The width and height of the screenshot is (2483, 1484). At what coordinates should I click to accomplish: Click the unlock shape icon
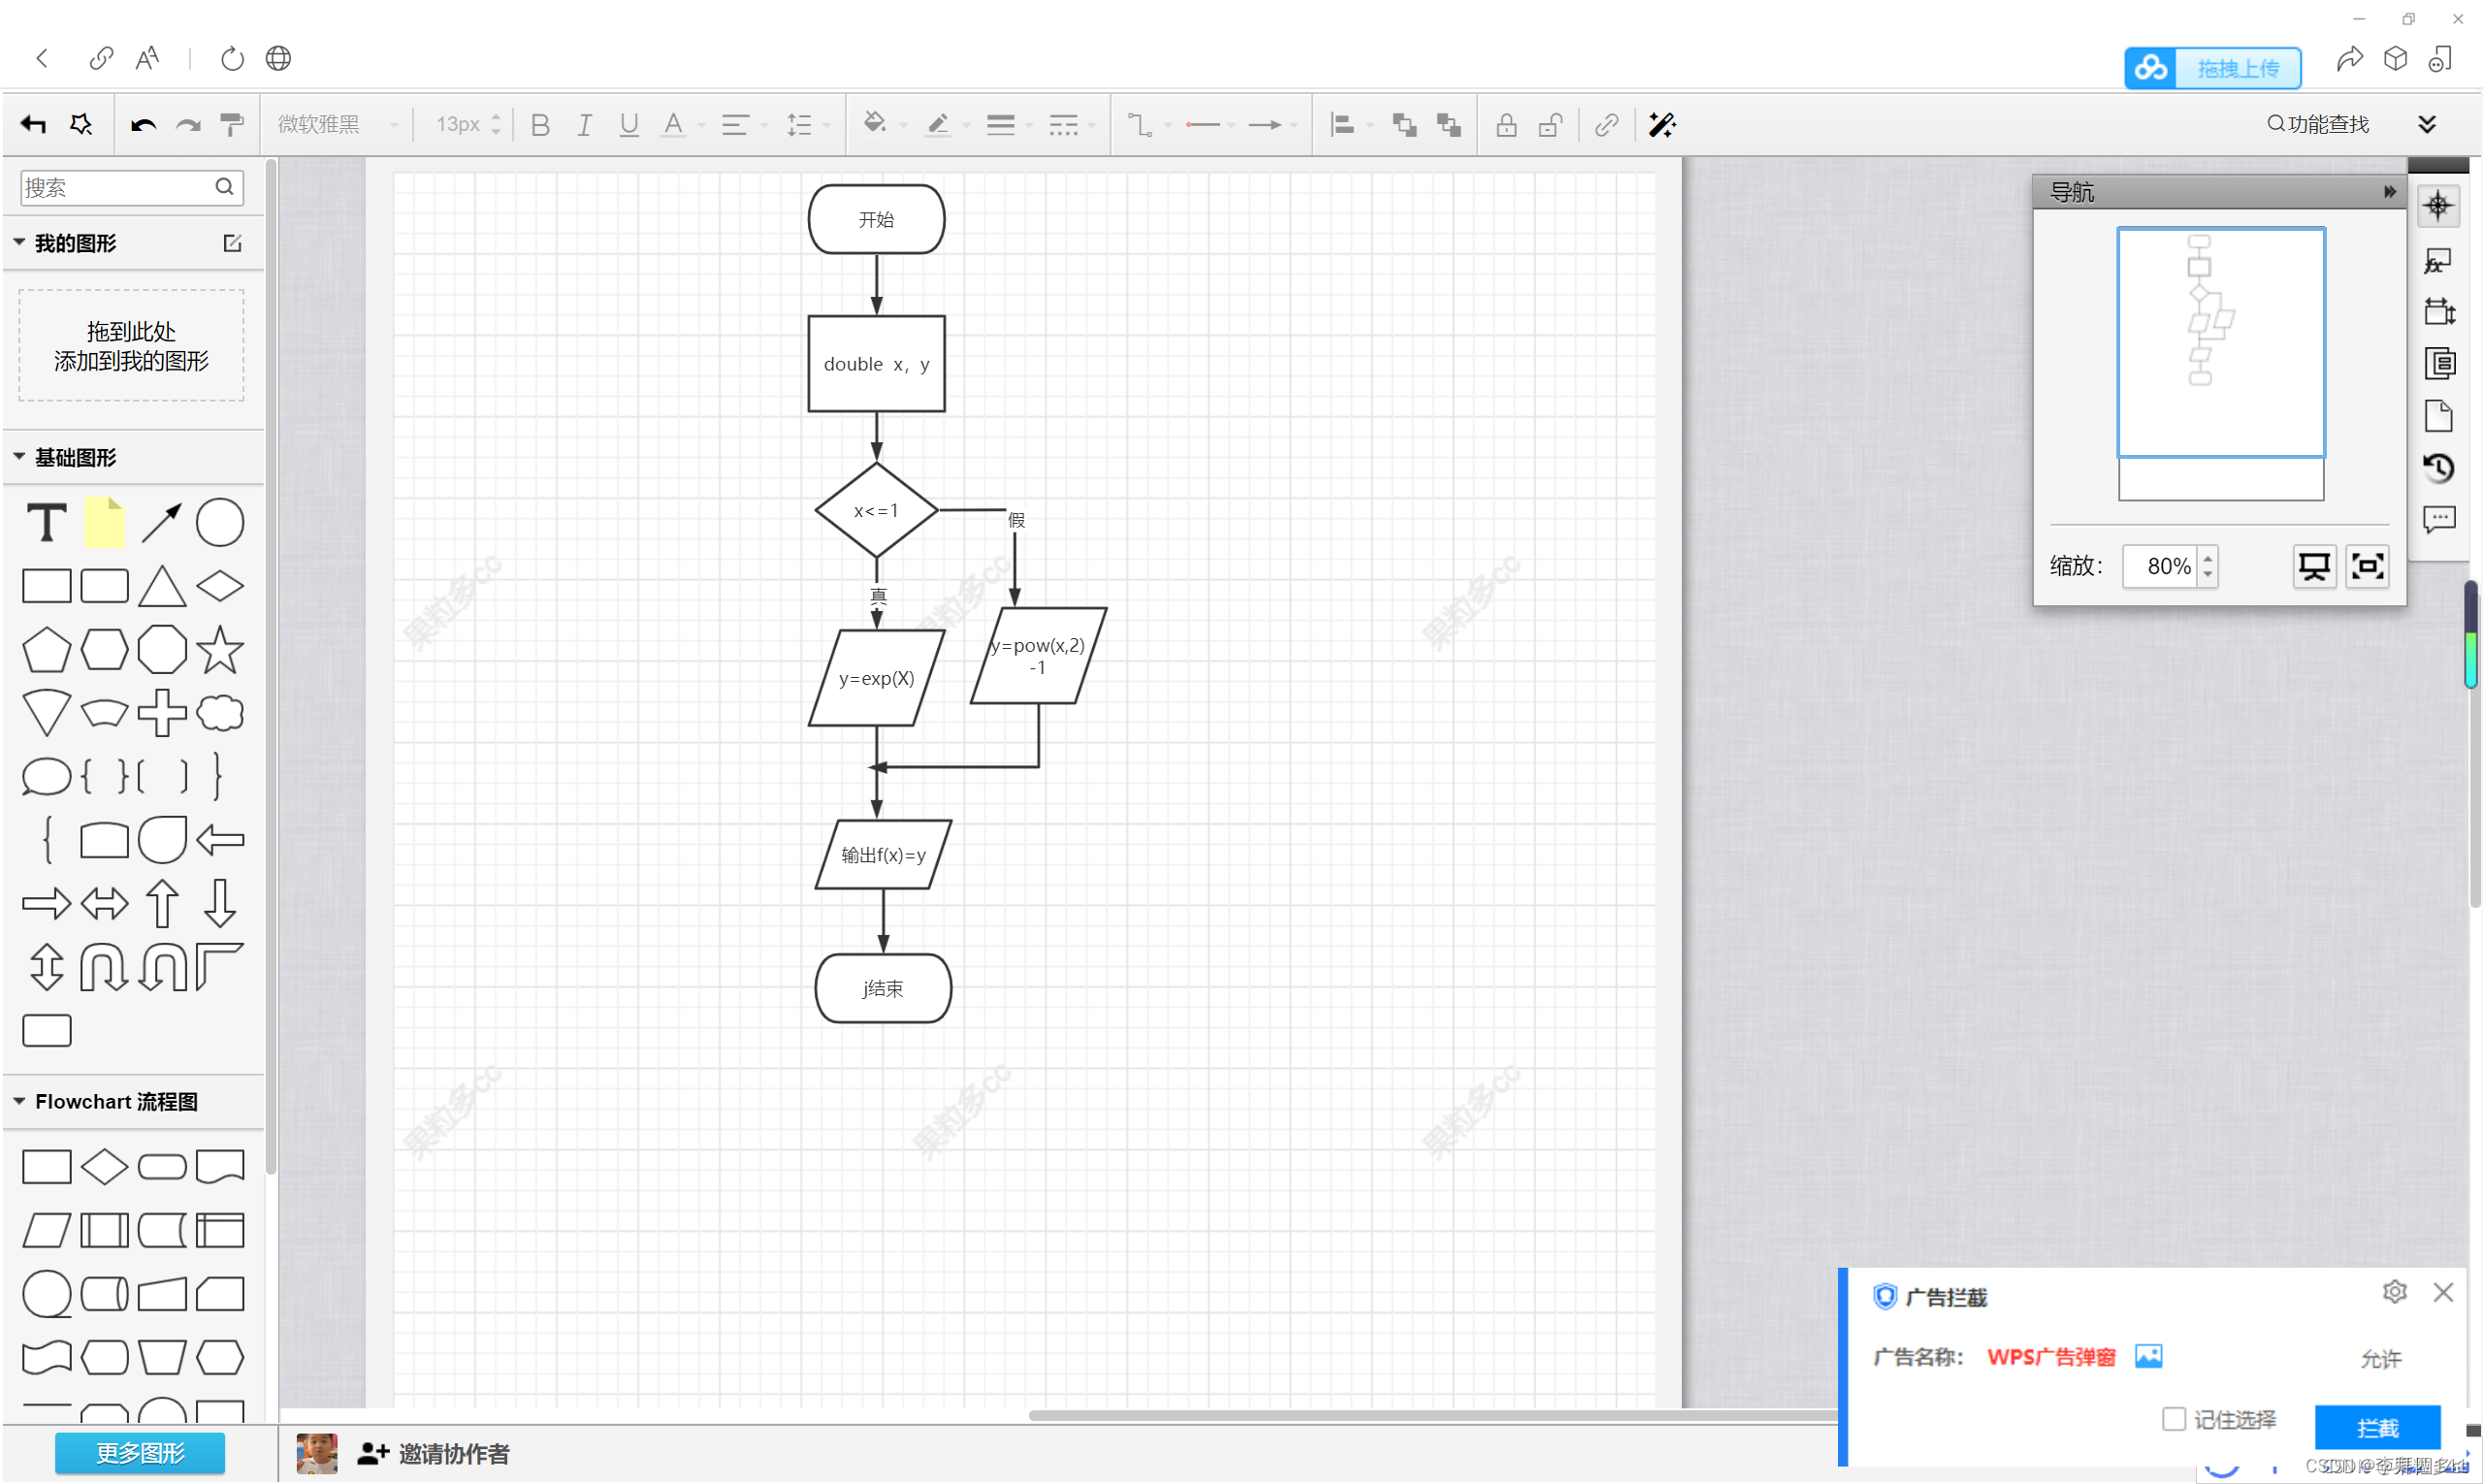(x=1551, y=125)
